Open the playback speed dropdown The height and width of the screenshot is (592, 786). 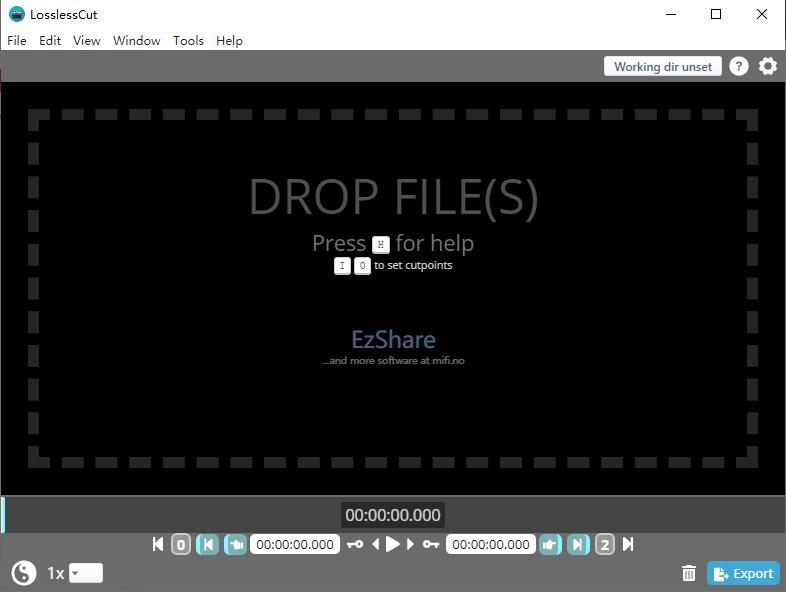pyautogui.click(x=86, y=573)
